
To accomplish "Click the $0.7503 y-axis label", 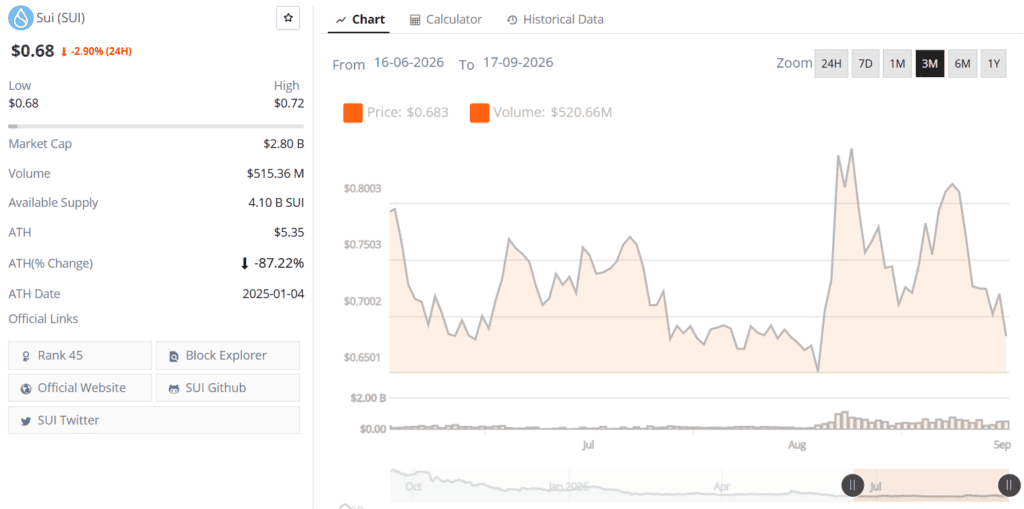I will [362, 245].
